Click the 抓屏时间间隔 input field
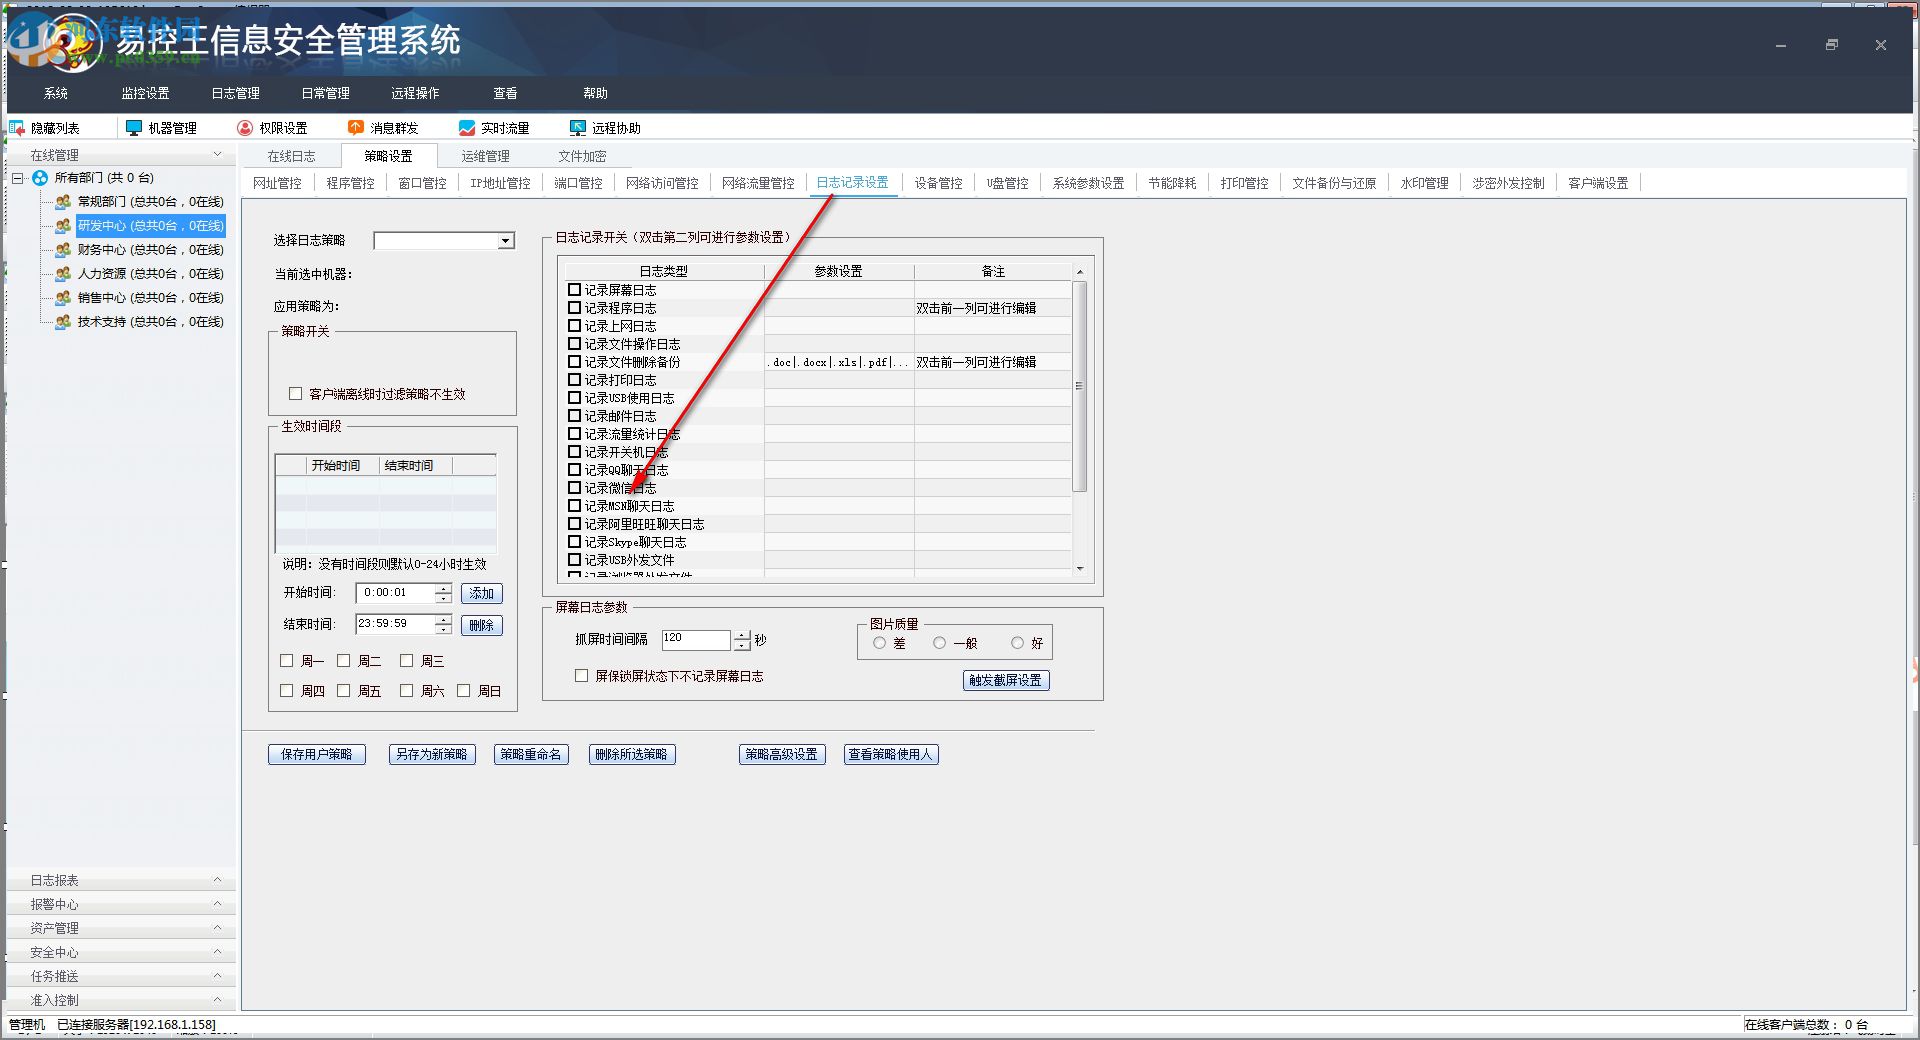 (695, 640)
